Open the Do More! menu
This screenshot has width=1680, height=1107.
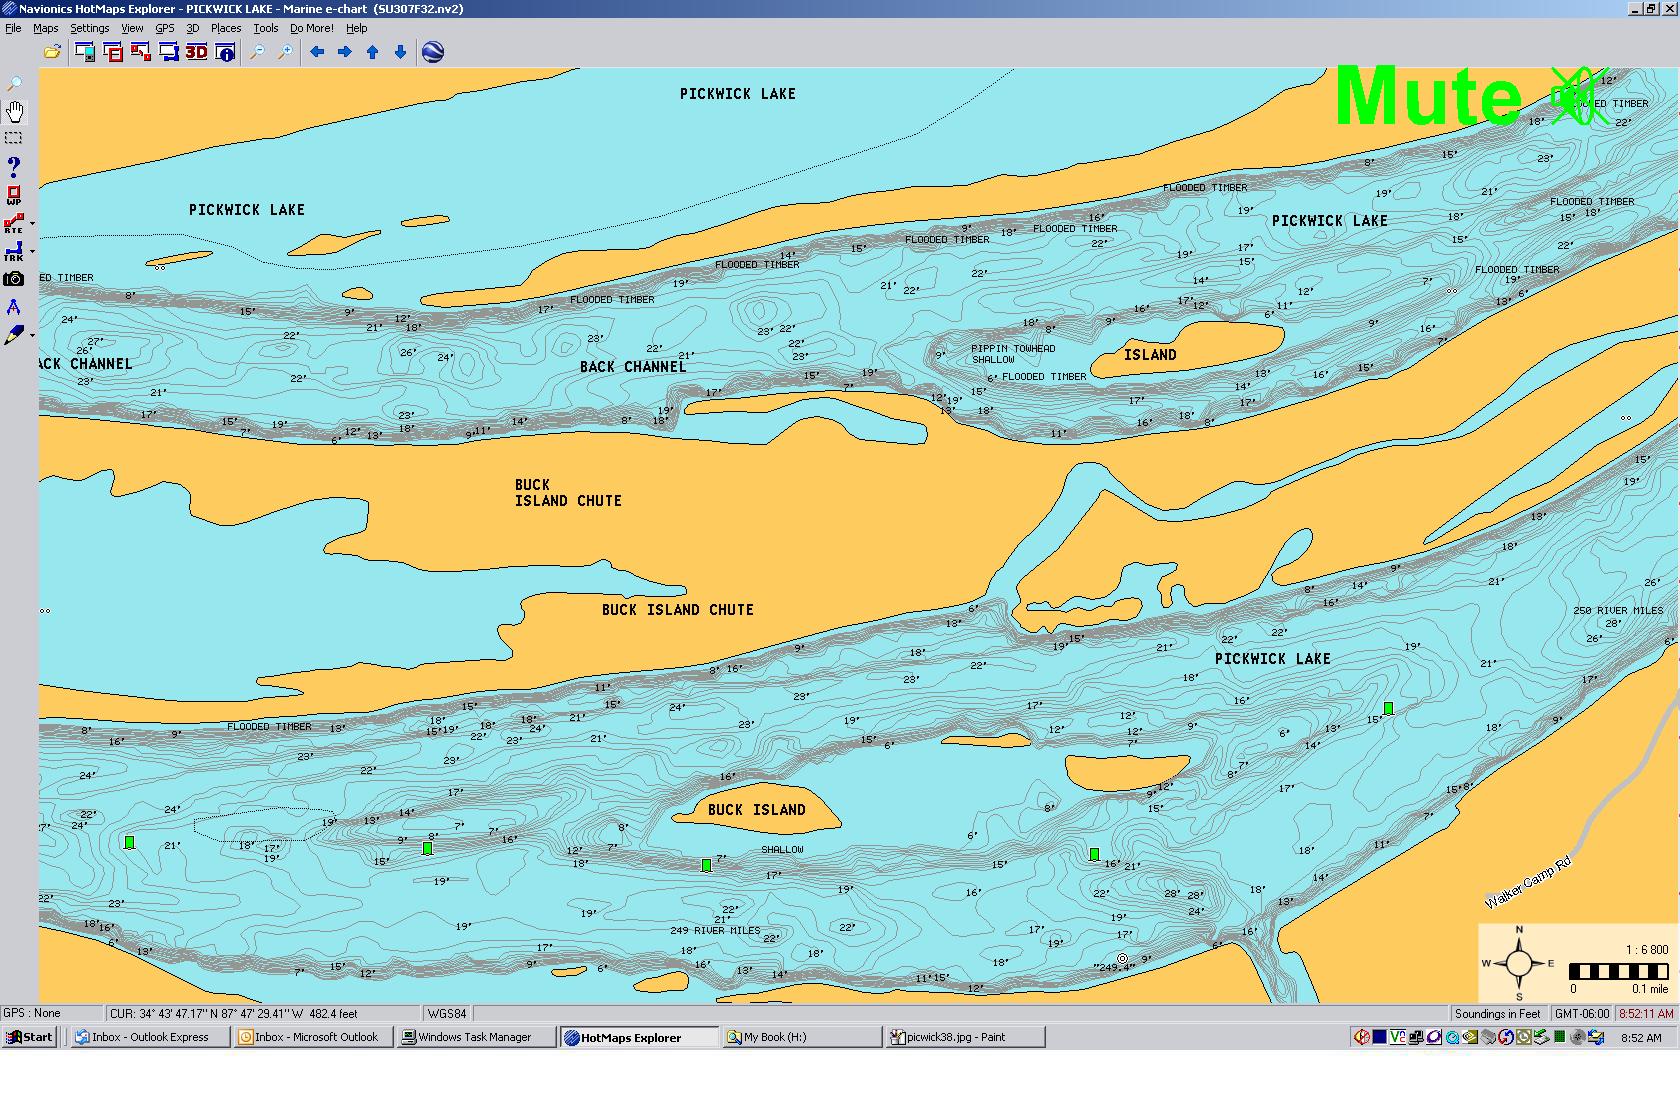pos(311,28)
